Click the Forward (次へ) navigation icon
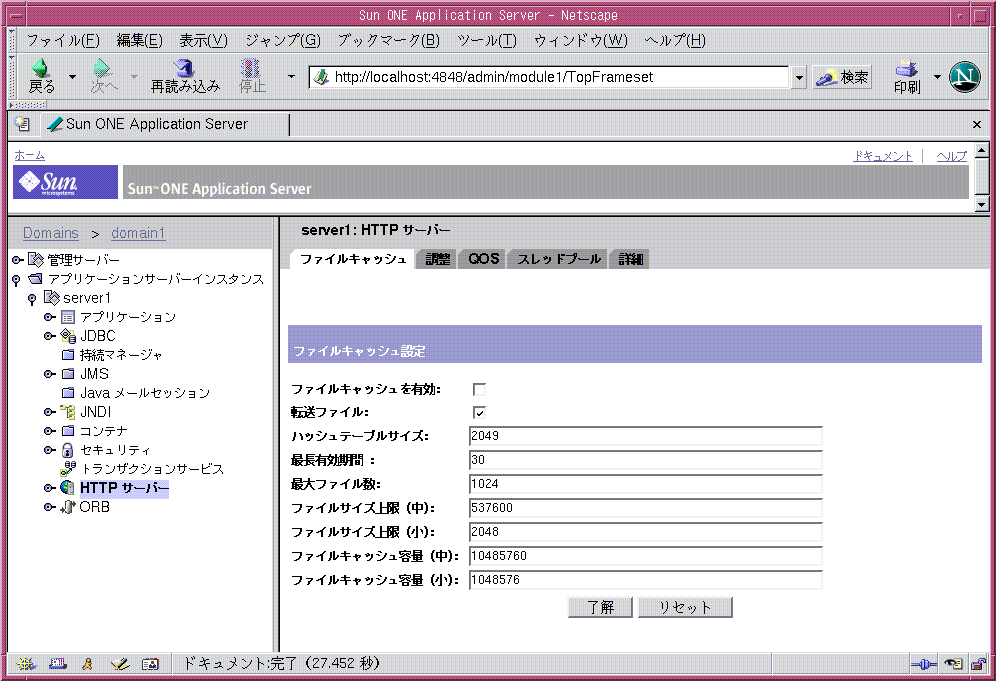Viewport: 996px width, 681px height. point(102,67)
